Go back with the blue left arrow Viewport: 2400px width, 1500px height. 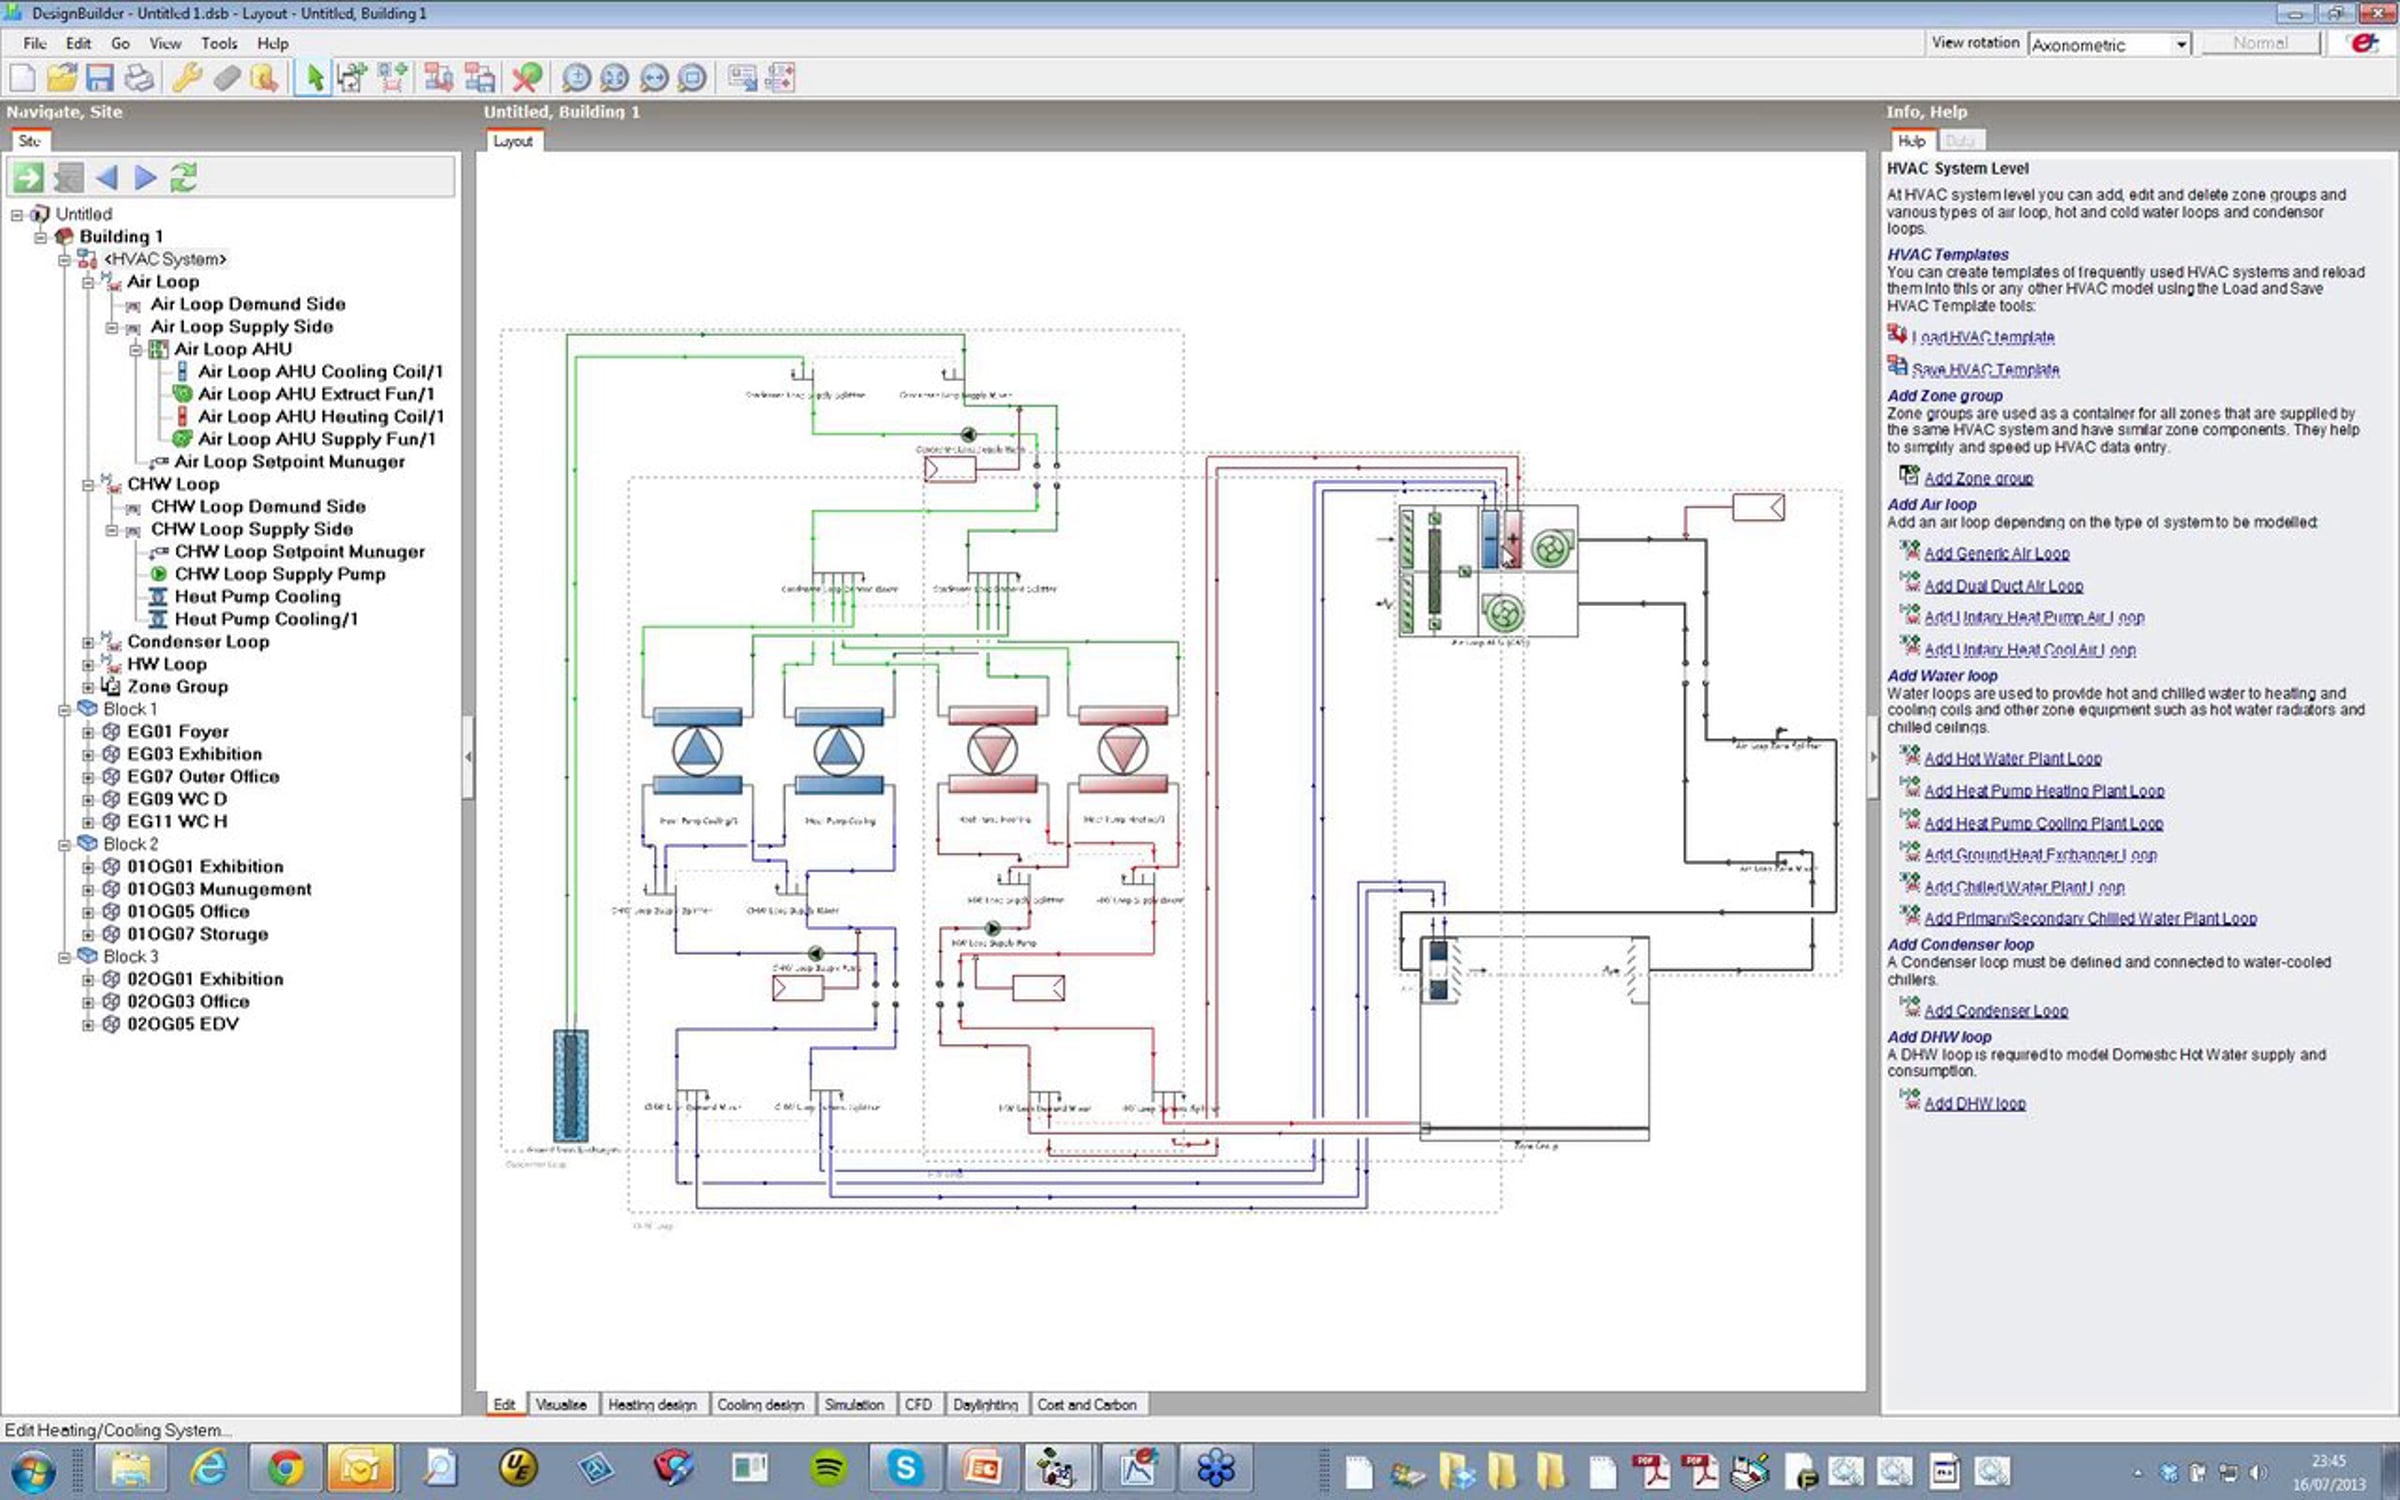point(106,178)
